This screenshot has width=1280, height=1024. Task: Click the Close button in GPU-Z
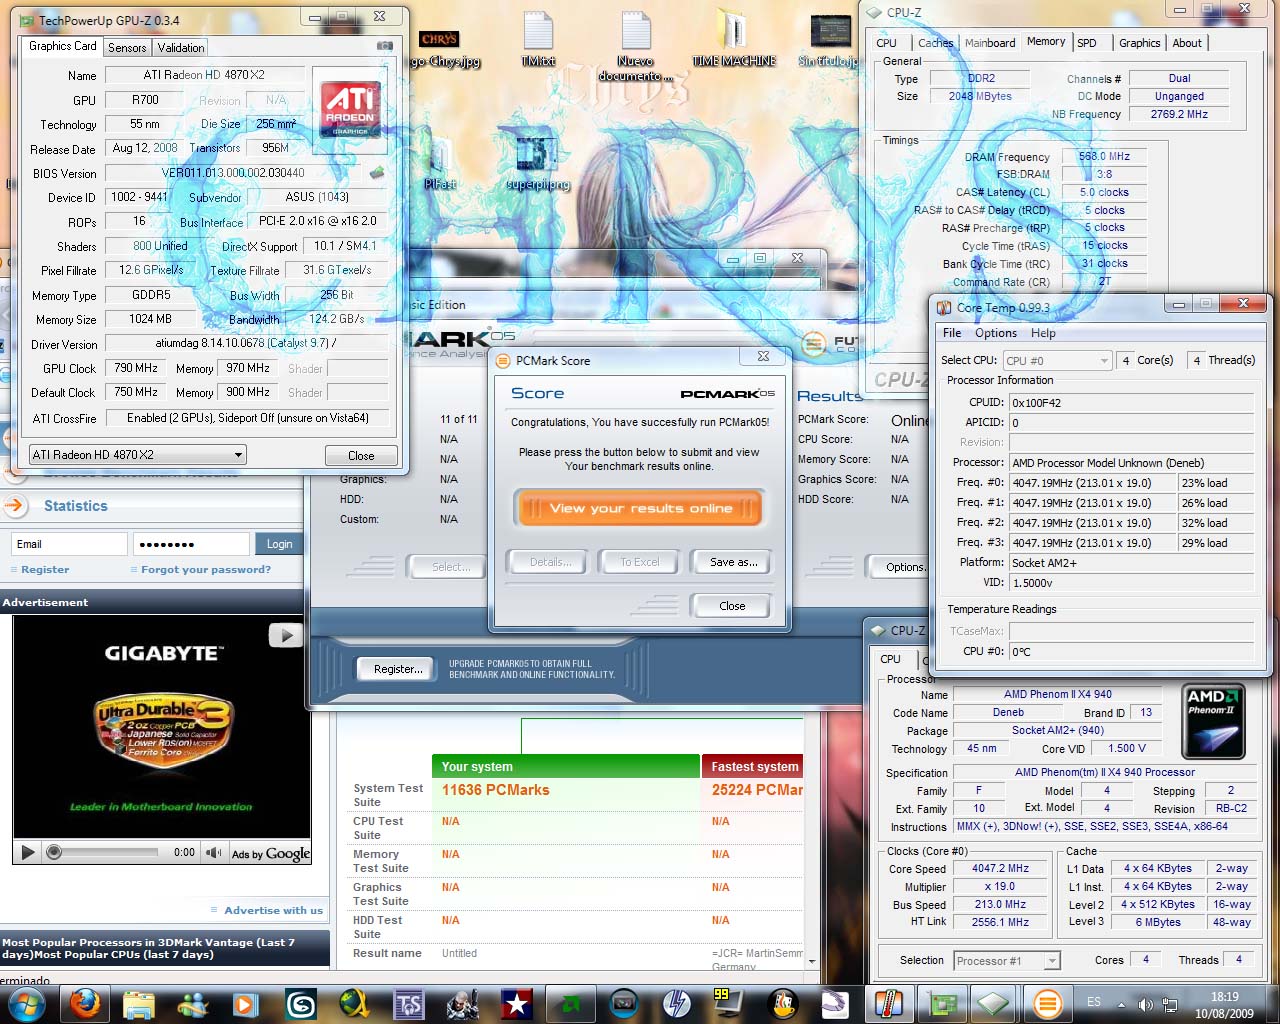click(361, 455)
